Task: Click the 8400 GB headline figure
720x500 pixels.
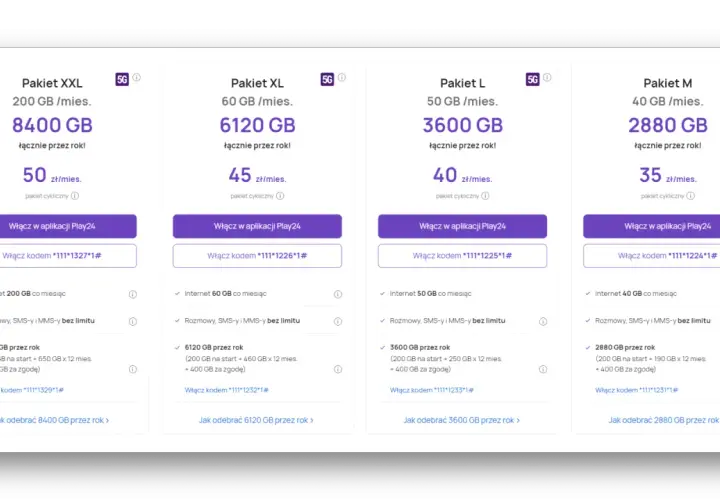Action: click(x=52, y=125)
